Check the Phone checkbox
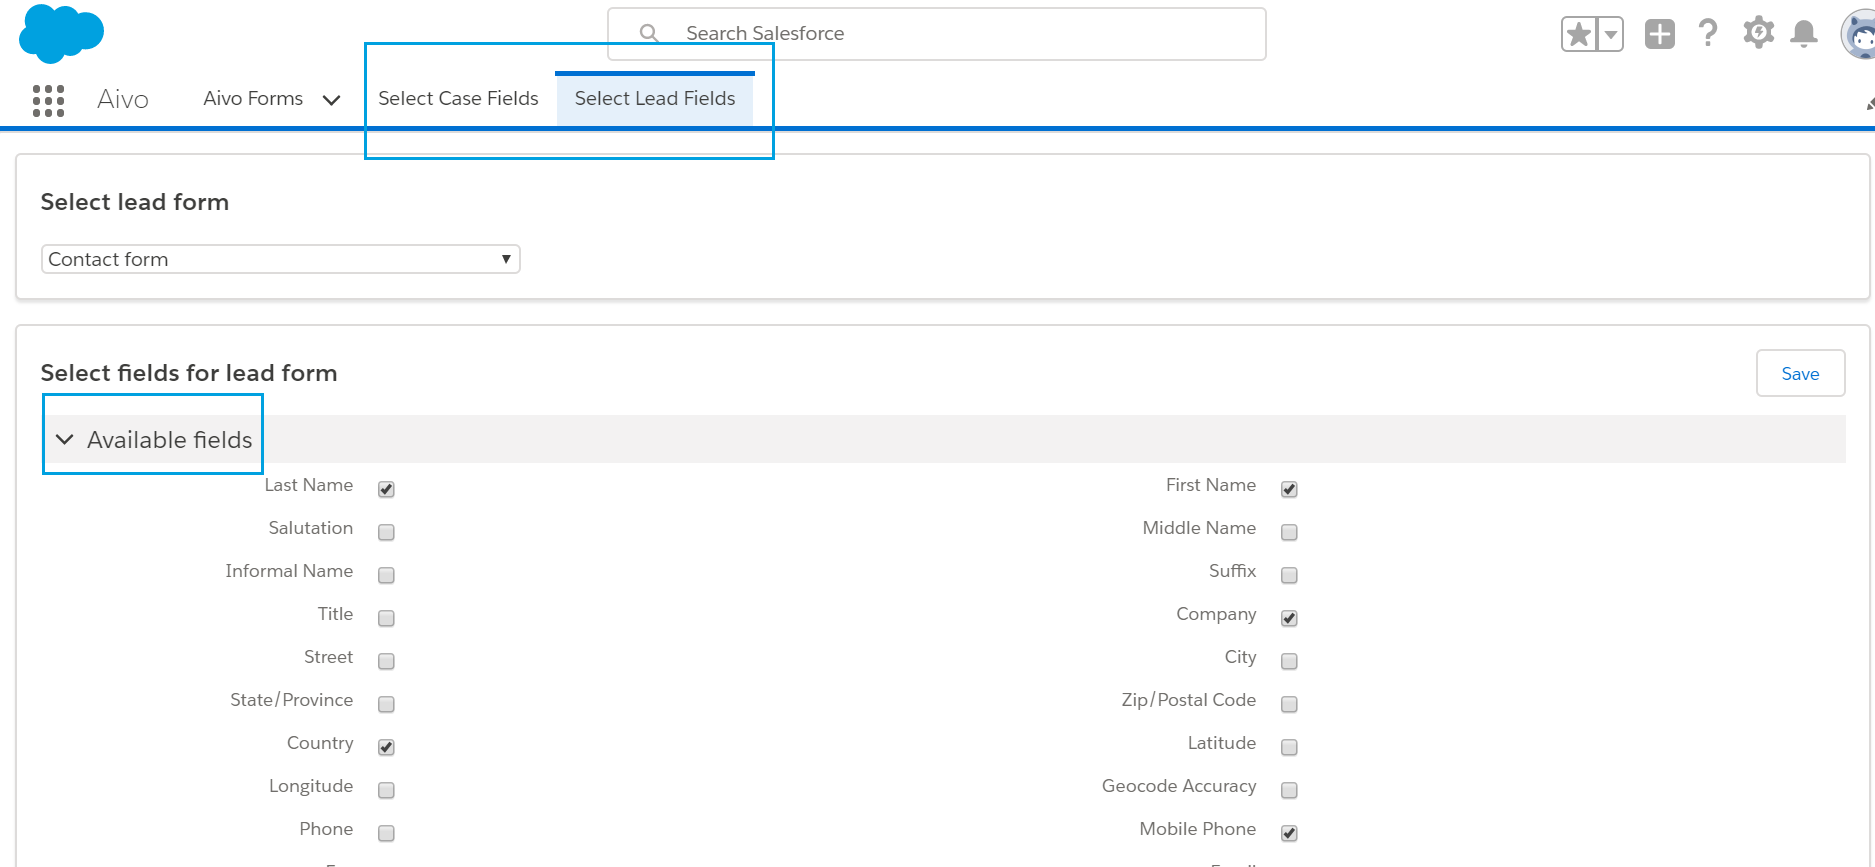The width and height of the screenshot is (1875, 867). [386, 833]
